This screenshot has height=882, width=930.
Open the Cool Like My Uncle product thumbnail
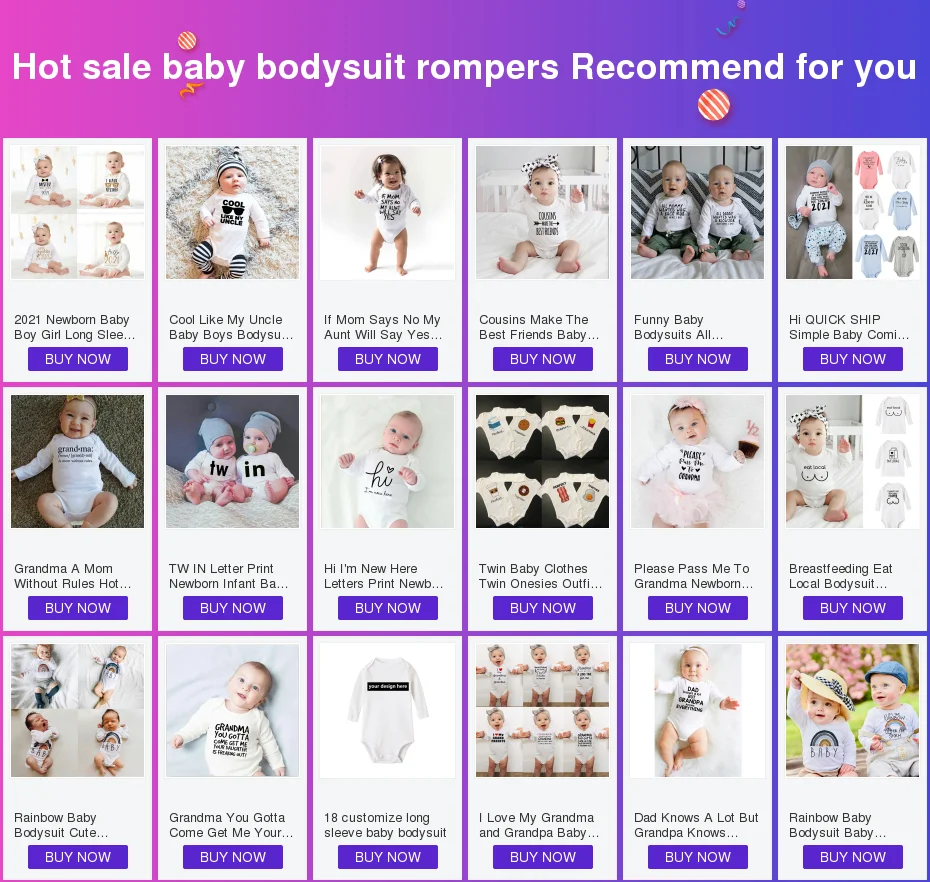click(232, 212)
